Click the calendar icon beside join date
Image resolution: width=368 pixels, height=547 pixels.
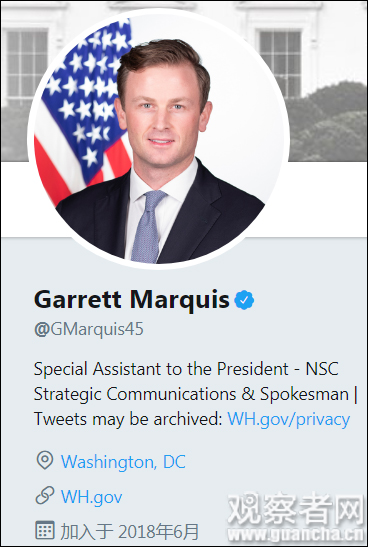(45, 530)
